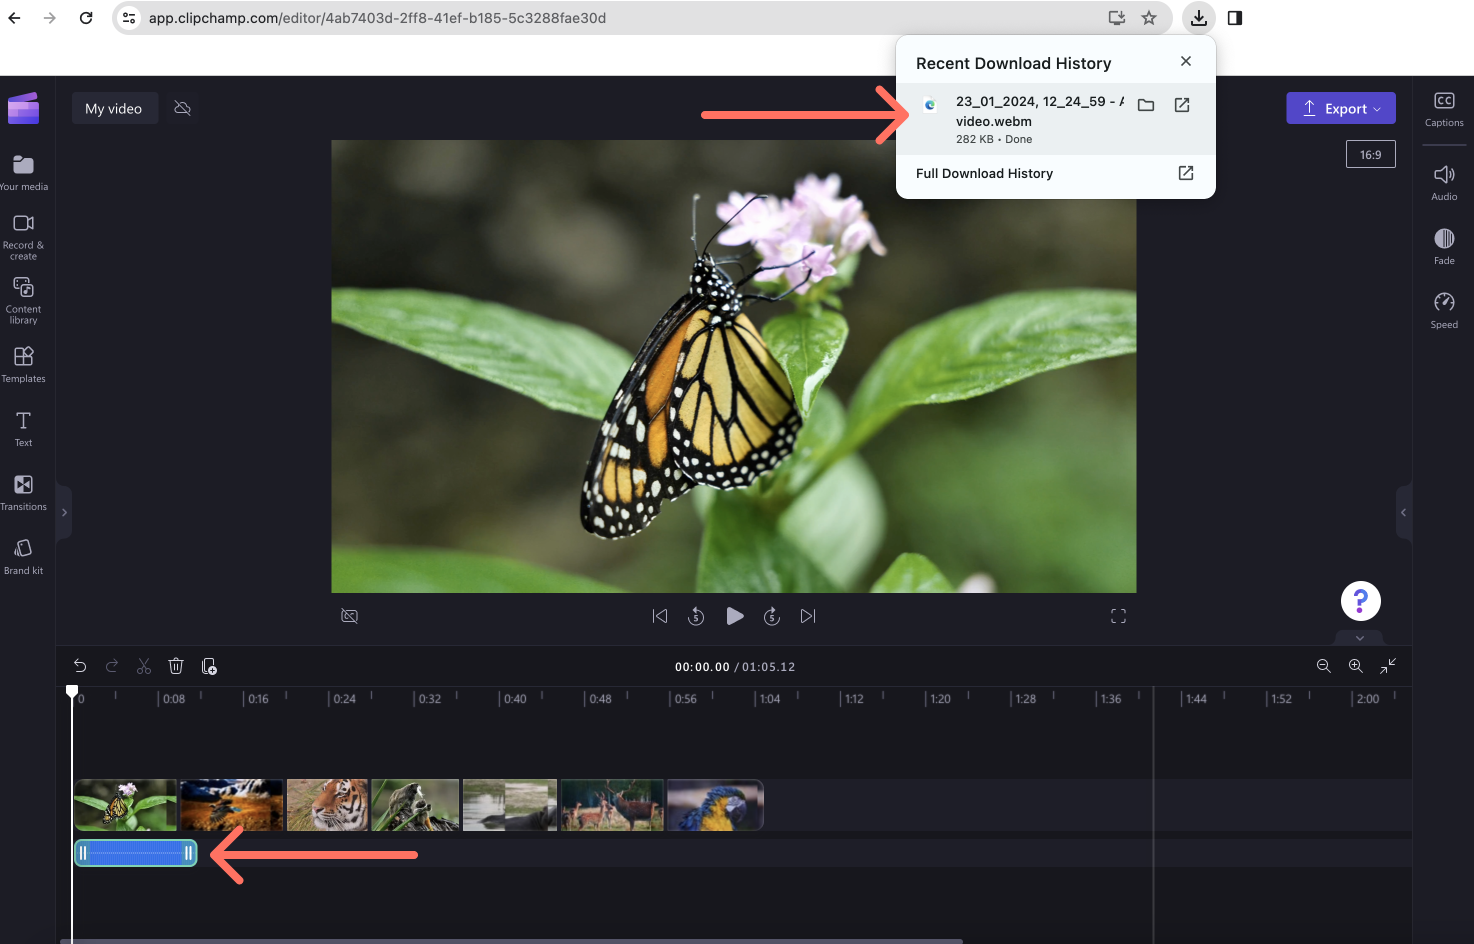Zoom in the timeline
This screenshot has height=944, width=1474.
[x=1355, y=666]
